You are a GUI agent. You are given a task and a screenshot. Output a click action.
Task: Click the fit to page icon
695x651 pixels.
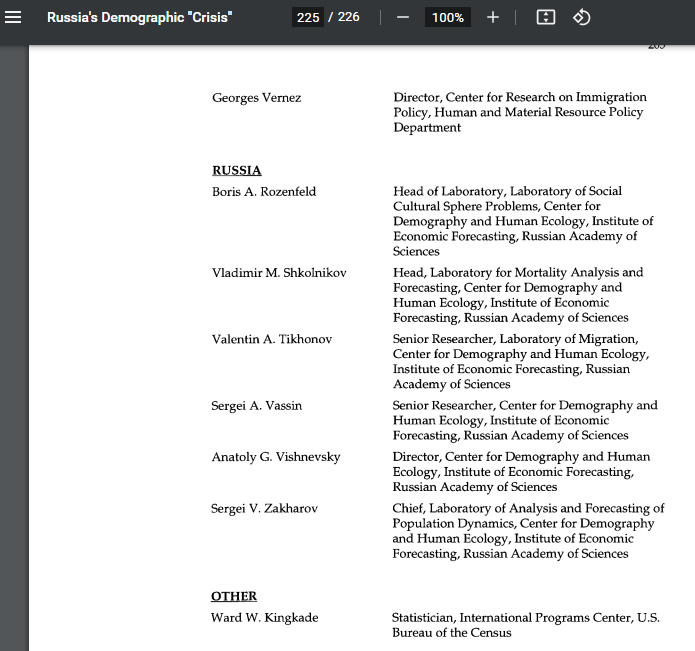(545, 17)
